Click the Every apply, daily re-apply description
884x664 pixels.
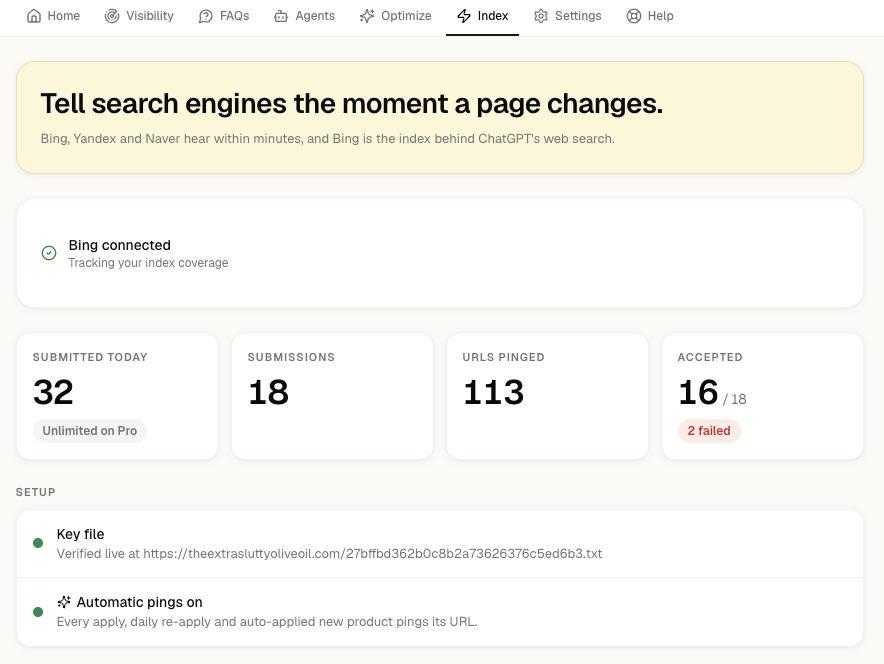[x=267, y=622]
